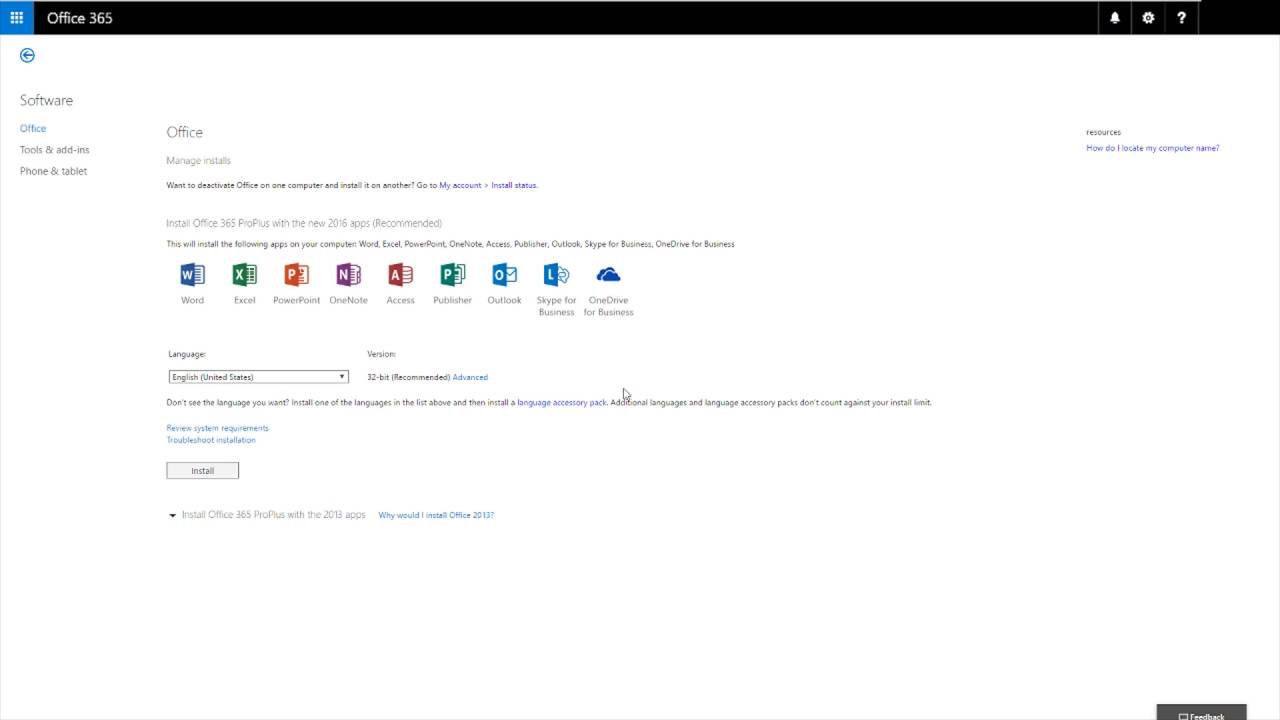Click the Manage installs text
Viewport: 1280px width, 720px height.
pos(198,160)
